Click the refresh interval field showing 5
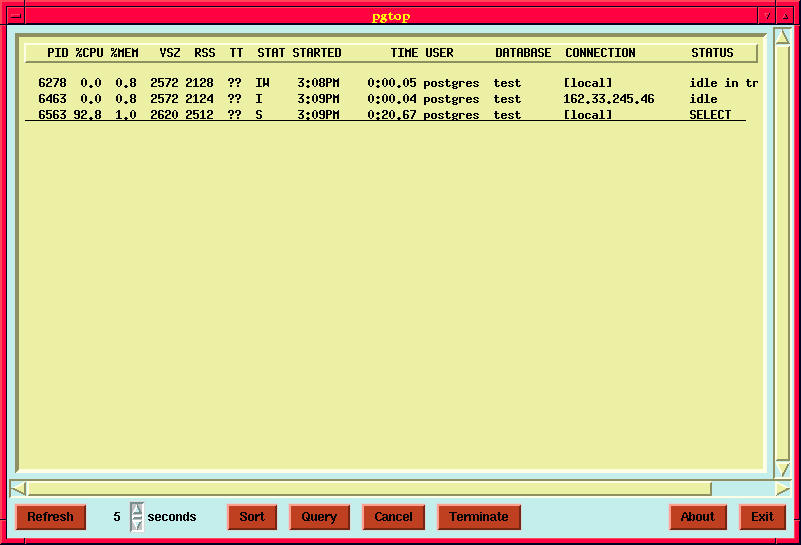 coord(116,517)
